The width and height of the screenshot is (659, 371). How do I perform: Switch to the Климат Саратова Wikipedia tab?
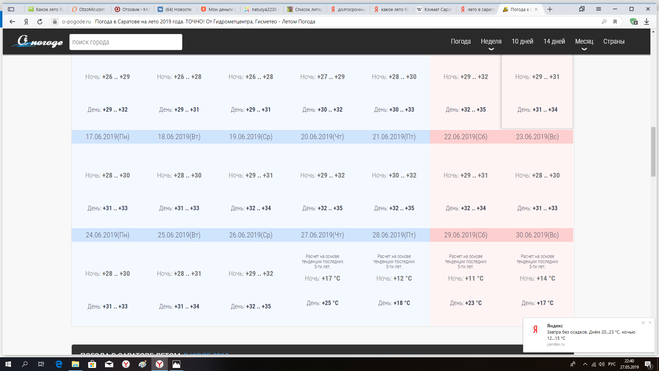coord(434,9)
